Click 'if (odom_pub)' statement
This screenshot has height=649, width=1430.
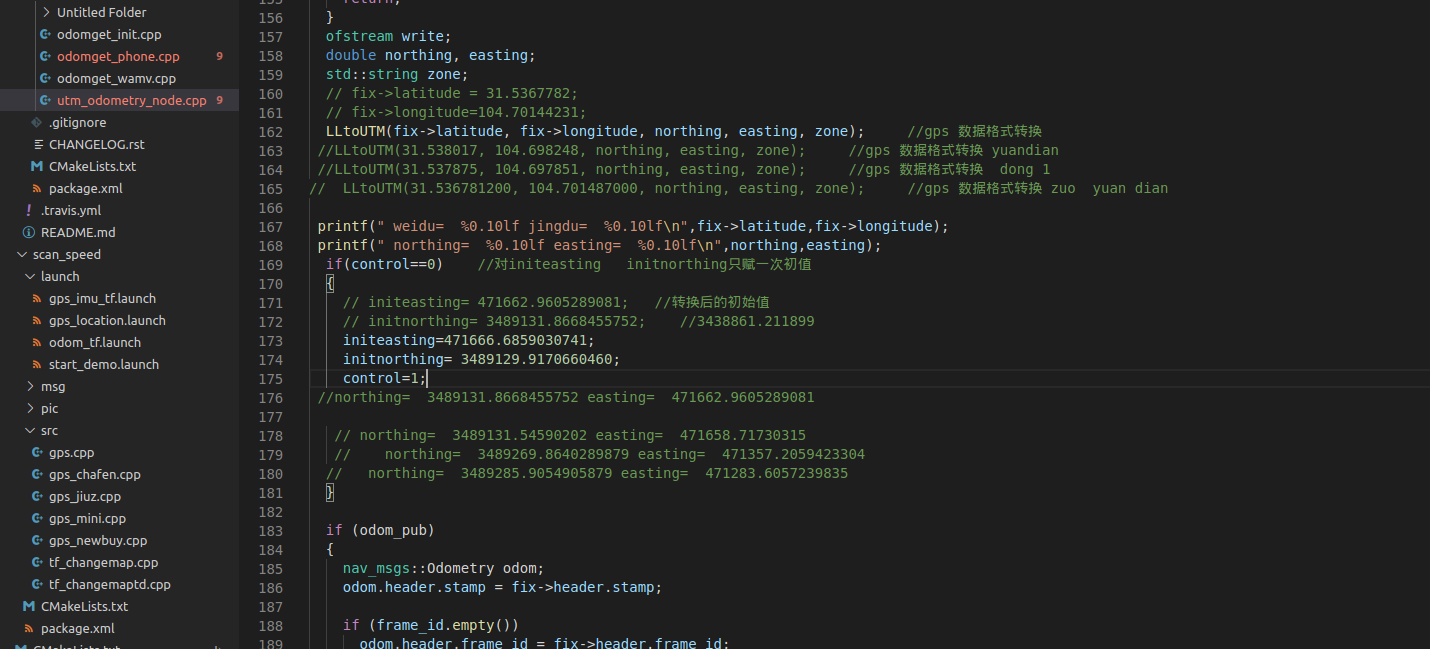[380, 530]
